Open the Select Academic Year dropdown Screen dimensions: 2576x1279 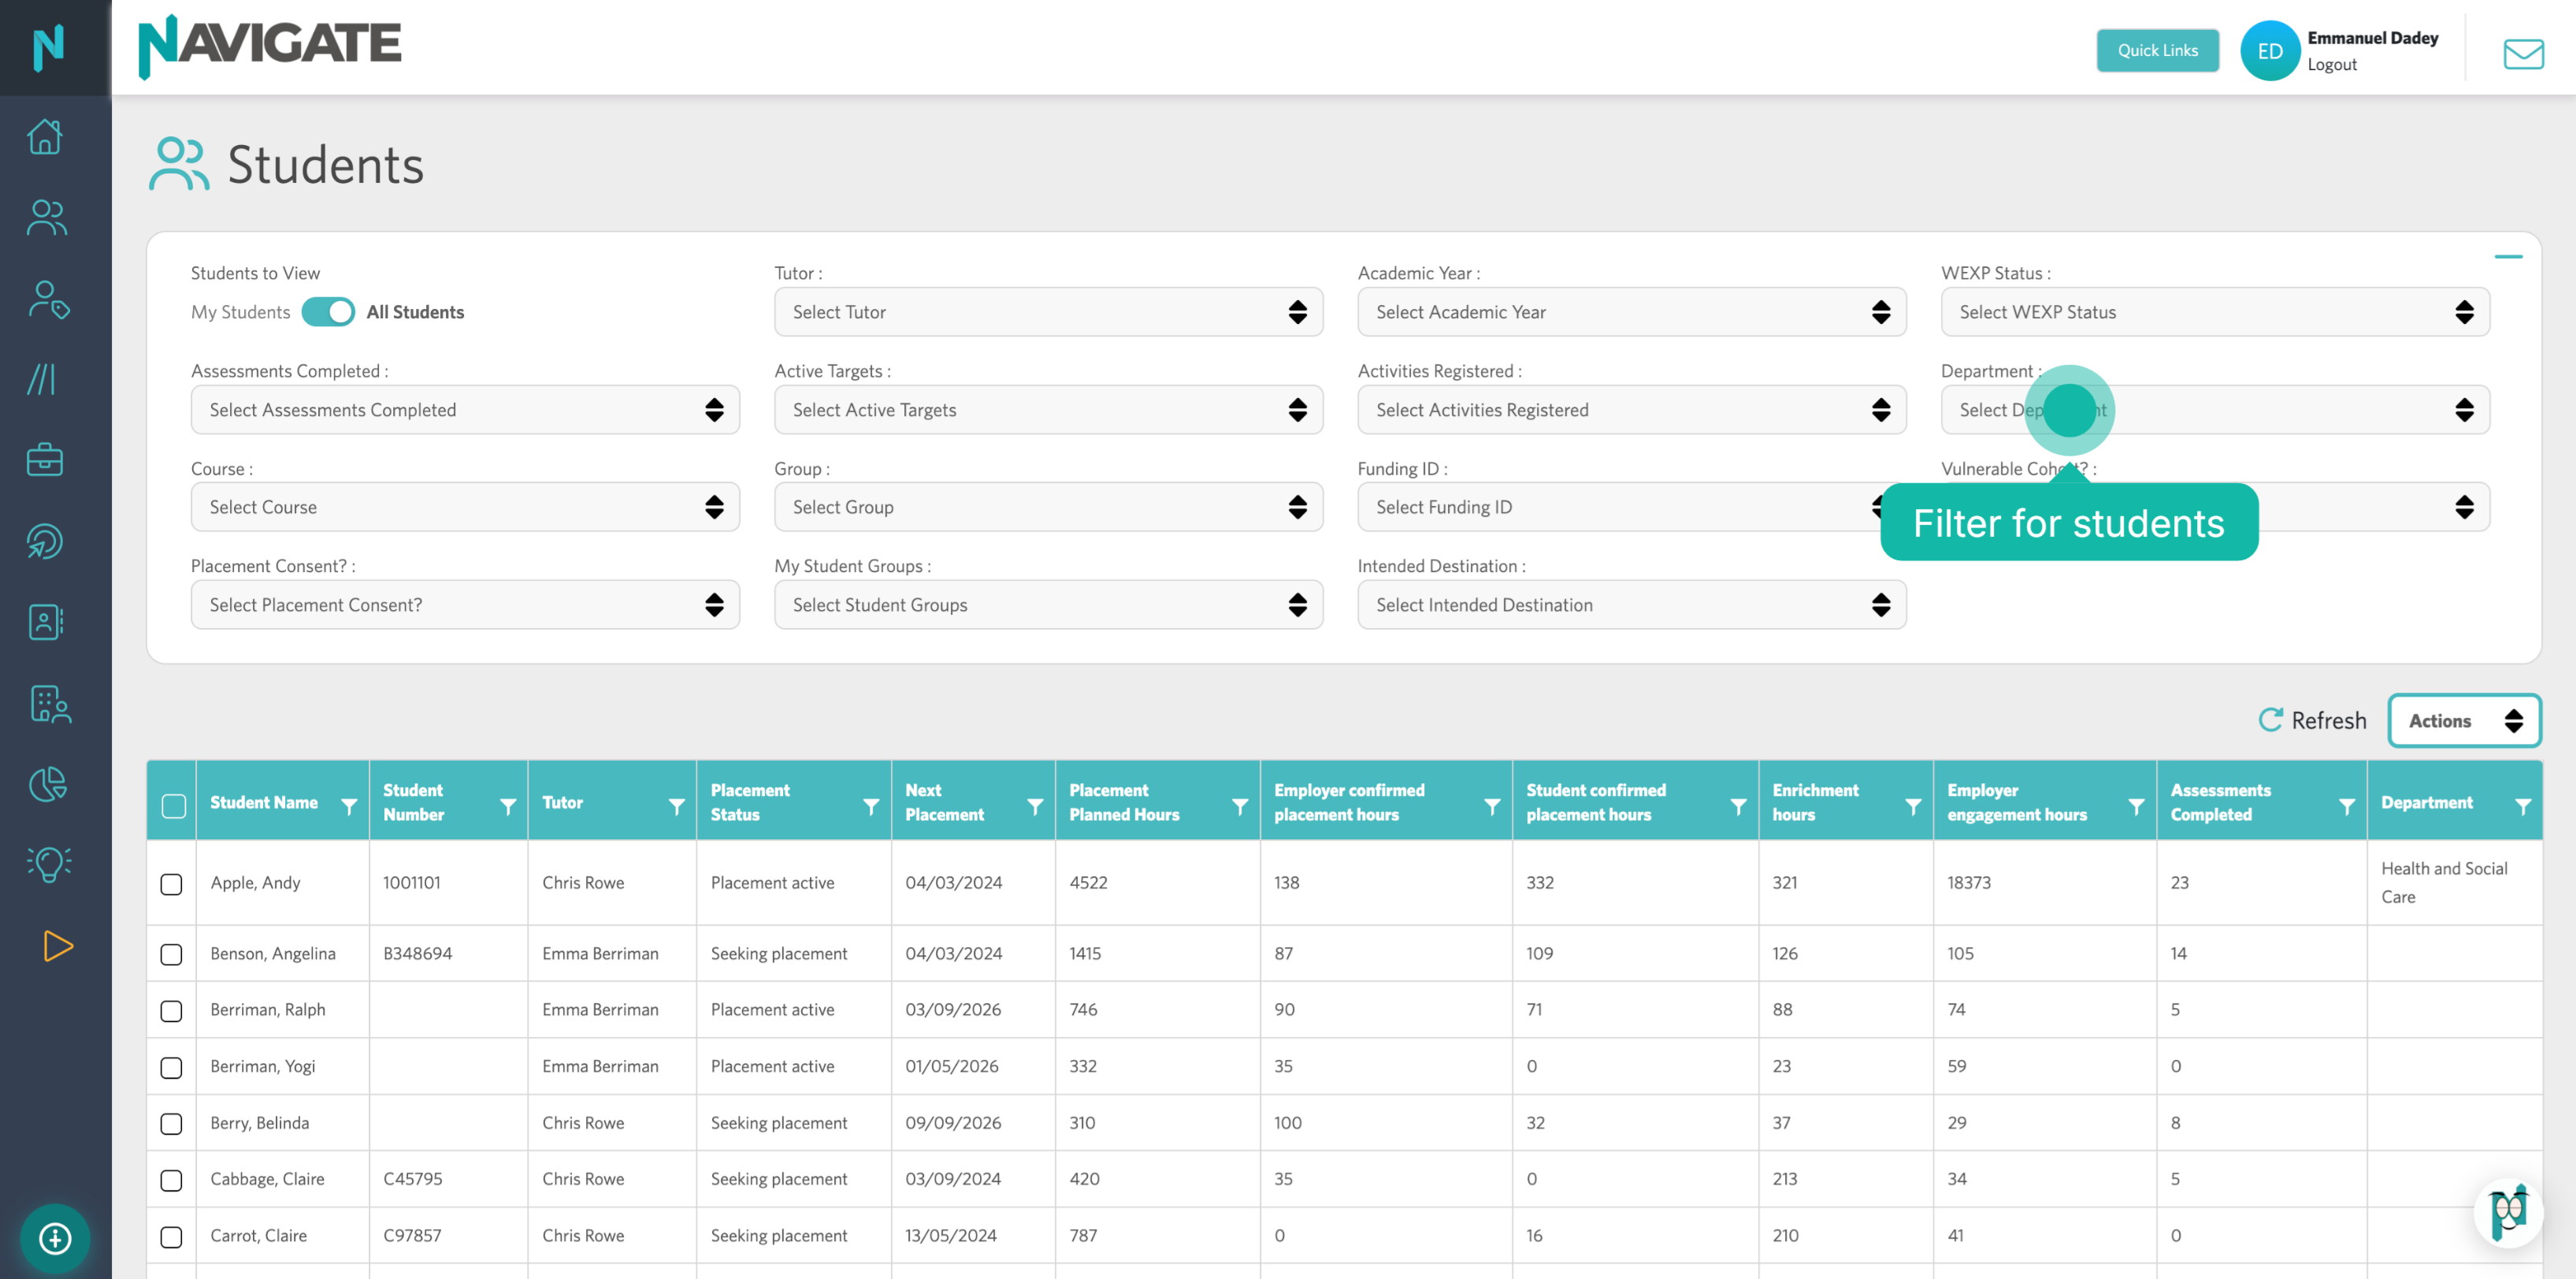point(1631,312)
